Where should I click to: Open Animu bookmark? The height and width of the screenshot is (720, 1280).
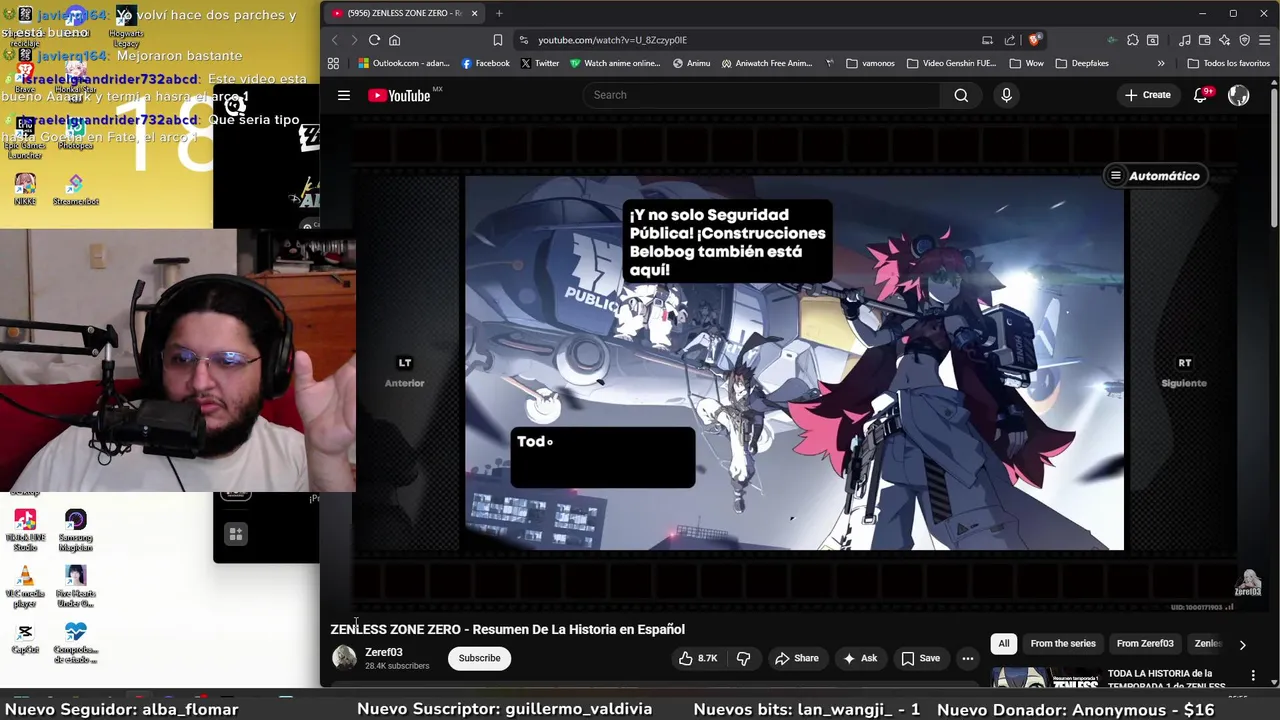pyautogui.click(x=691, y=63)
